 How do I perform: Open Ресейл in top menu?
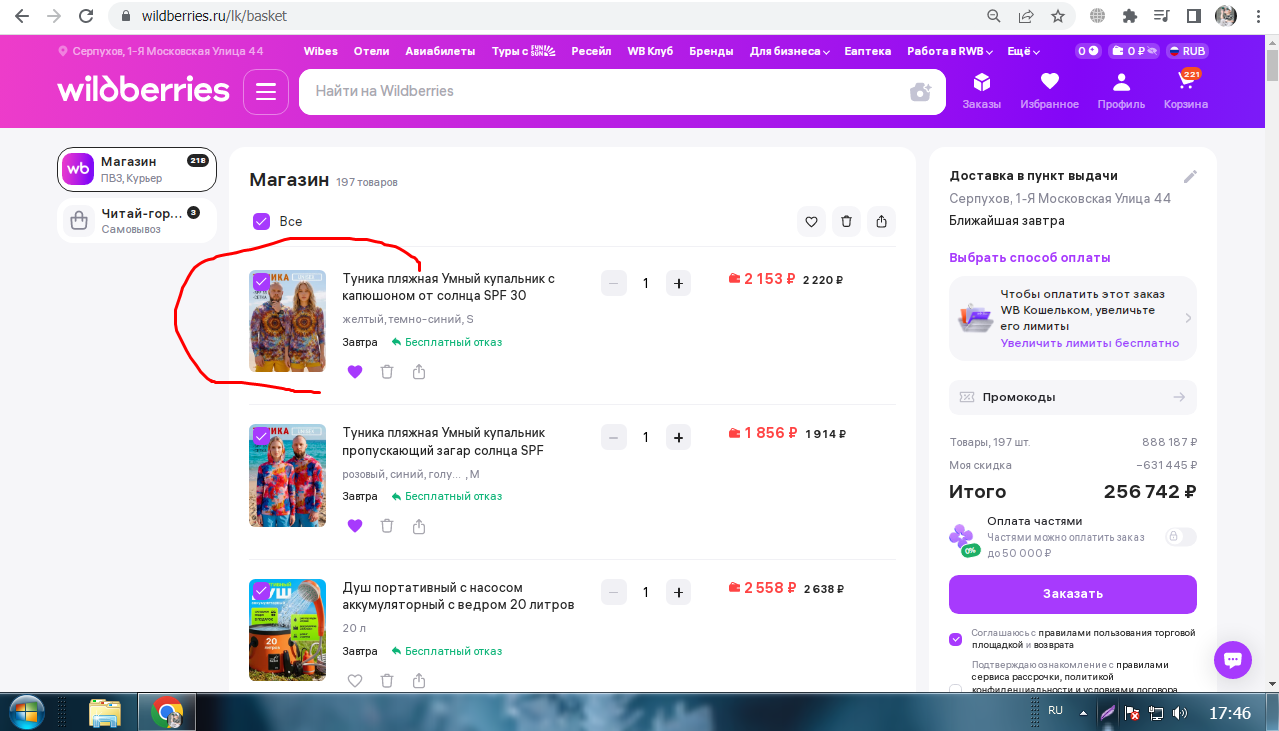tap(591, 51)
